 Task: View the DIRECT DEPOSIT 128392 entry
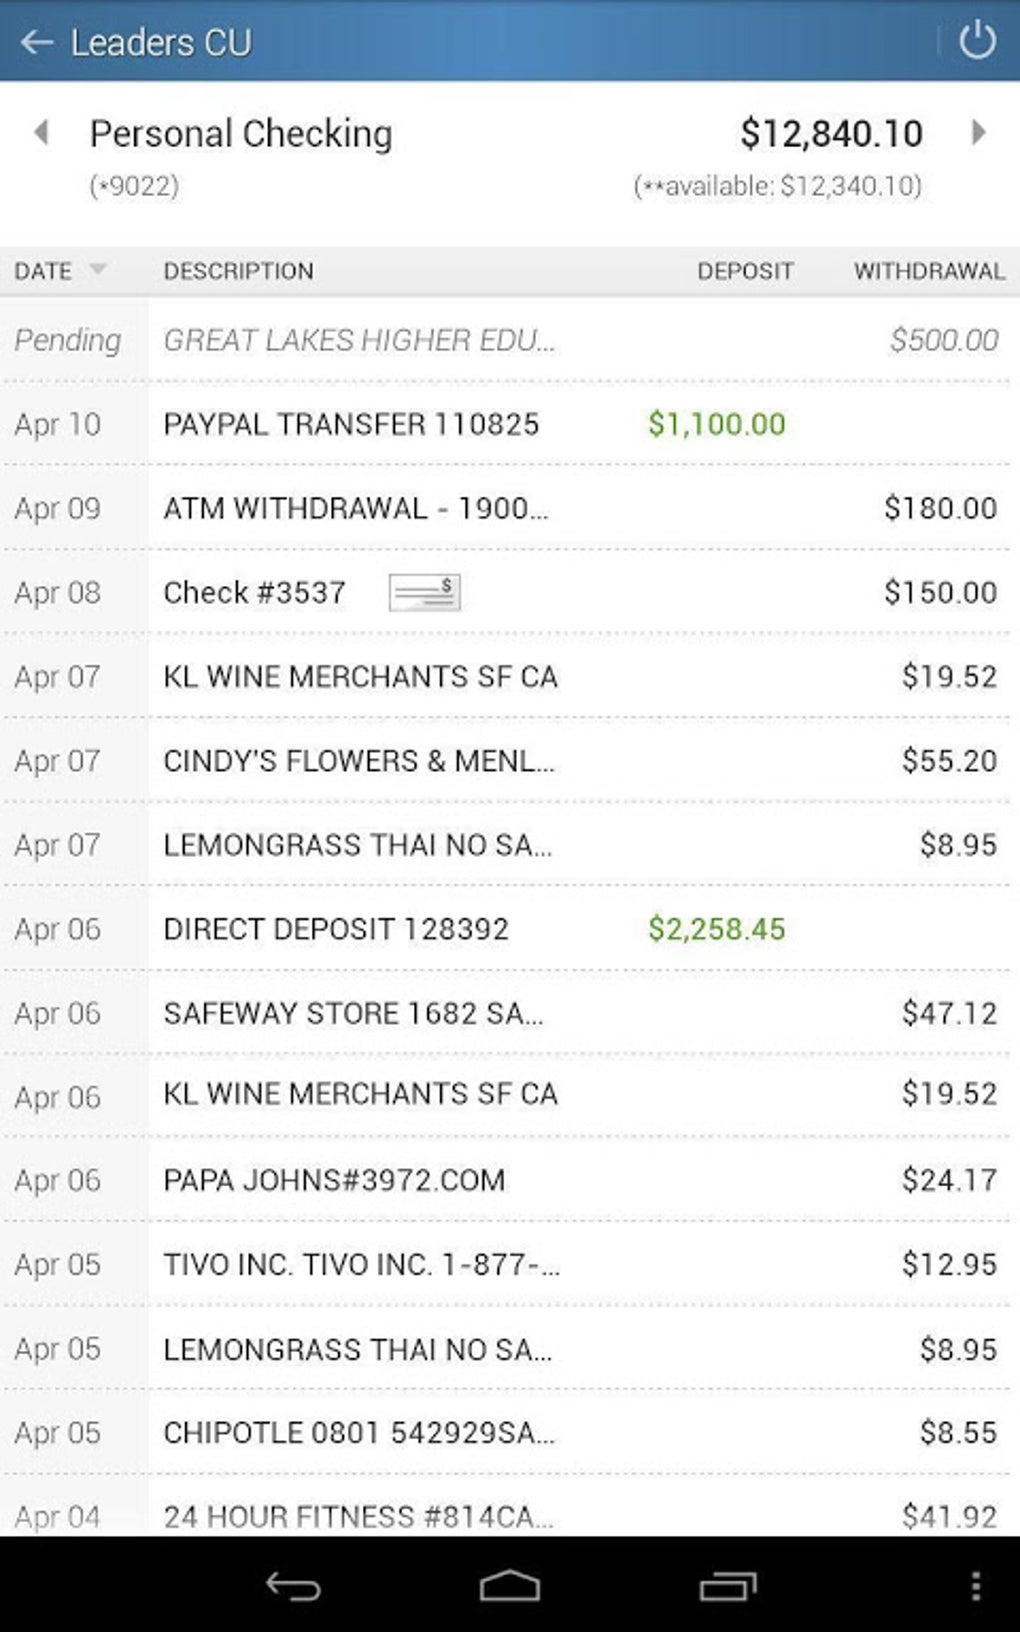(x=336, y=929)
